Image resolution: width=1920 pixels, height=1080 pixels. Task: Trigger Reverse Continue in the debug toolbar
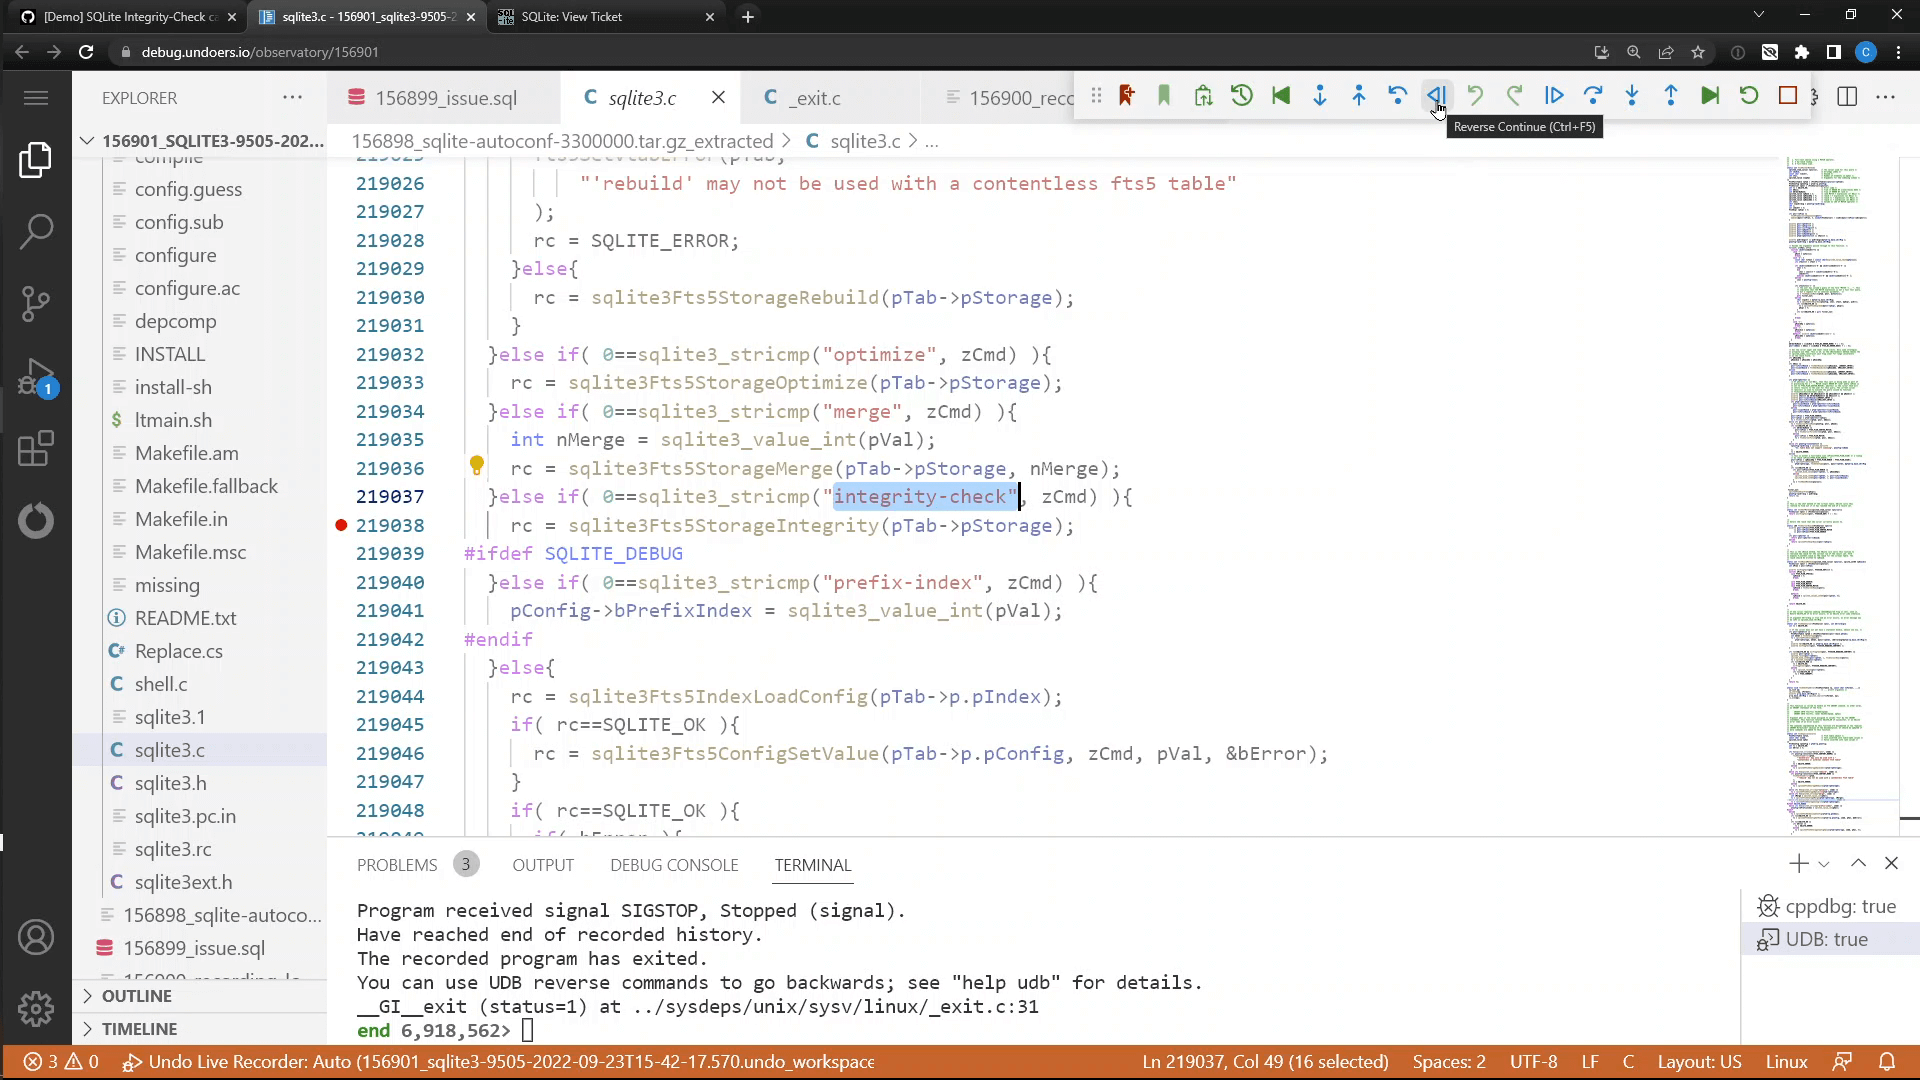click(1437, 95)
